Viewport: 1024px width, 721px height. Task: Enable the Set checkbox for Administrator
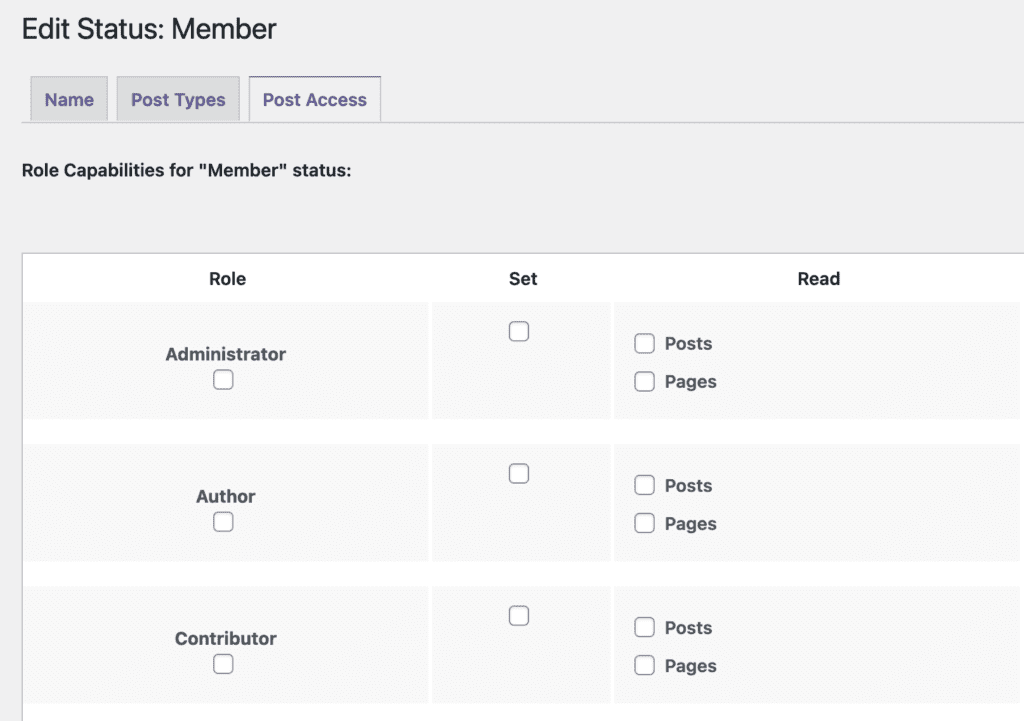[518, 331]
